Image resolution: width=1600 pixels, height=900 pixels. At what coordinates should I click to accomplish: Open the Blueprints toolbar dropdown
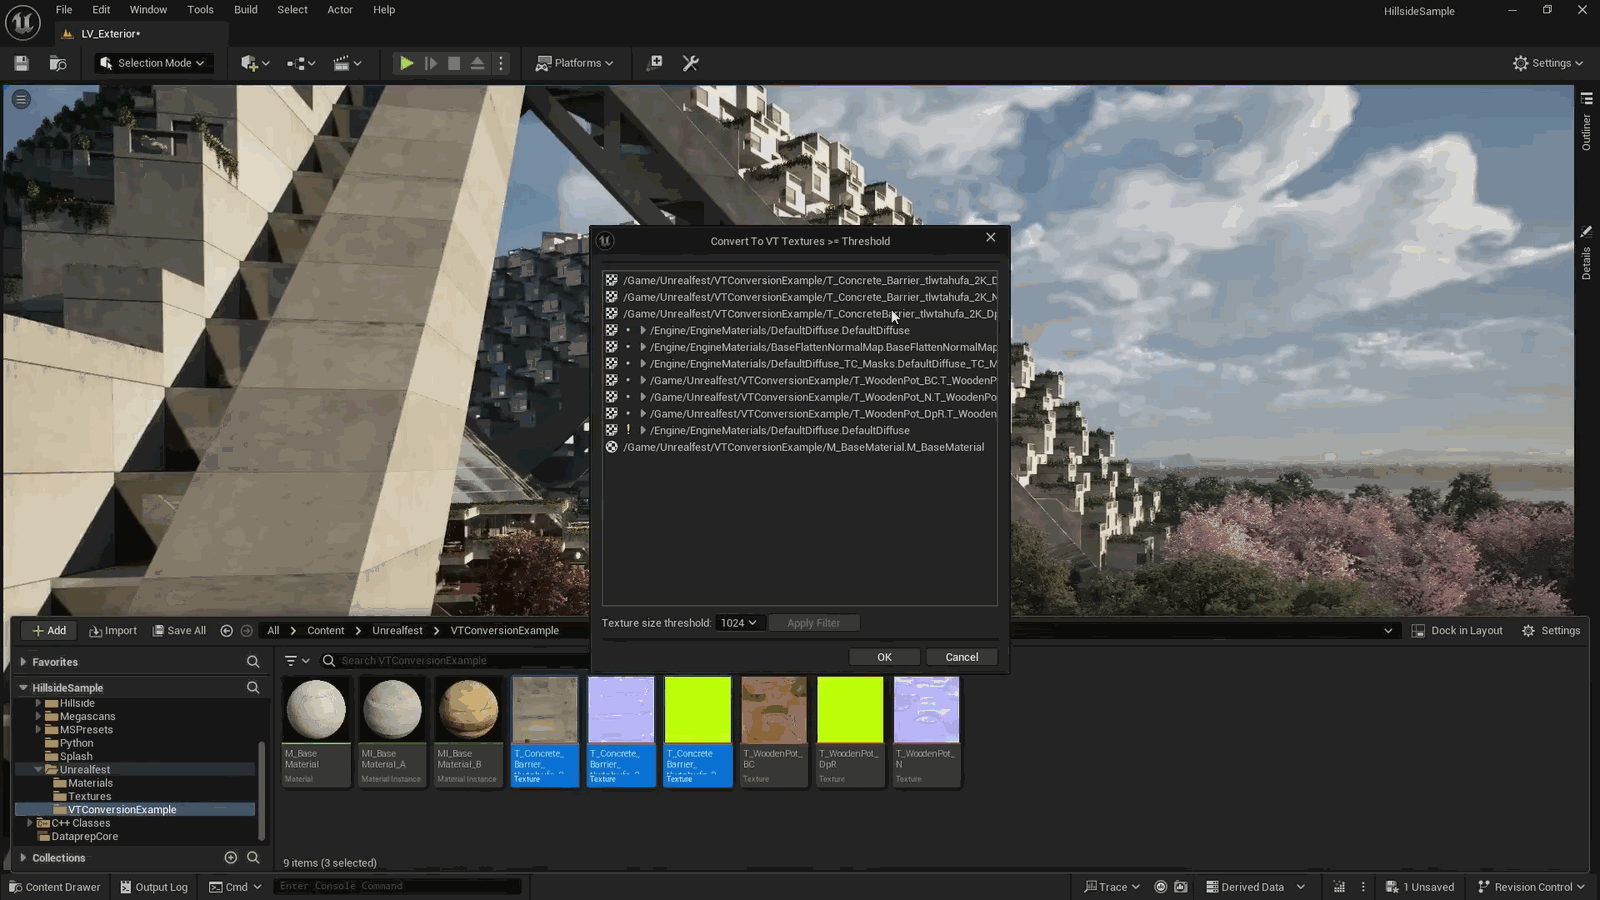tap(301, 63)
